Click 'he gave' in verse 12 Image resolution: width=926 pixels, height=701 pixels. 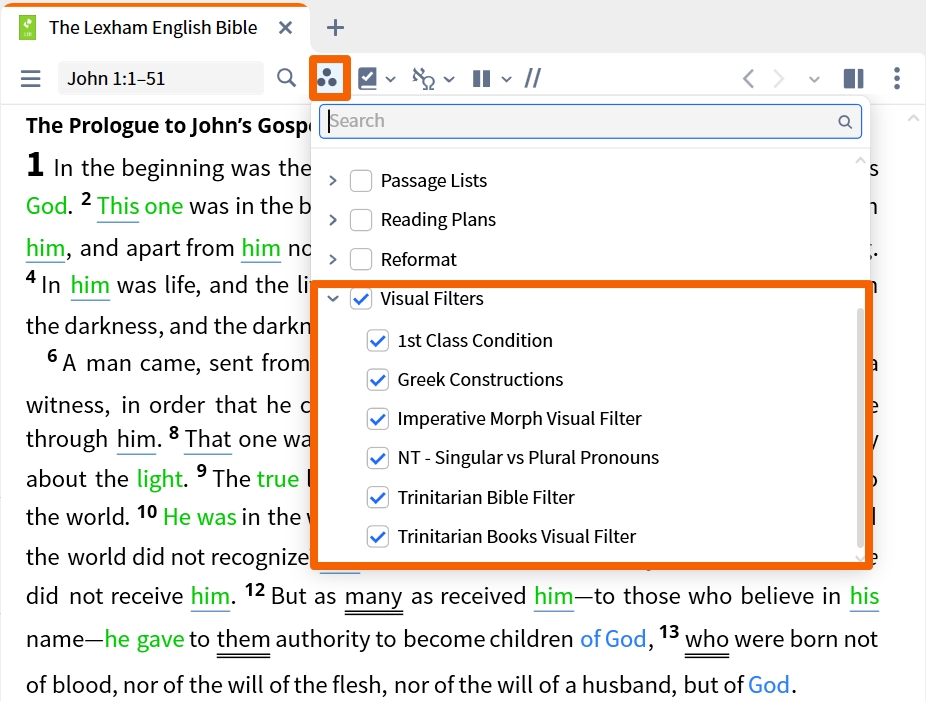(145, 640)
